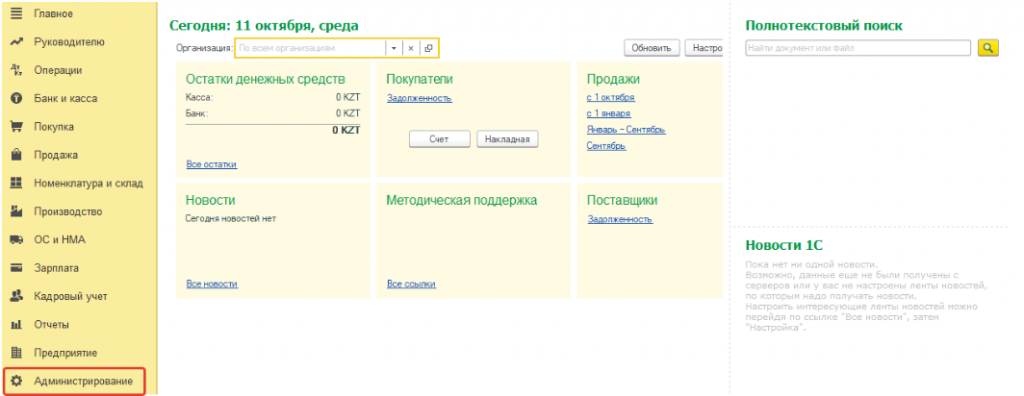Viewport: 1024px width, 396px height.
Task: Click the Полнотекстовый поиск heading
Action: pos(824,25)
